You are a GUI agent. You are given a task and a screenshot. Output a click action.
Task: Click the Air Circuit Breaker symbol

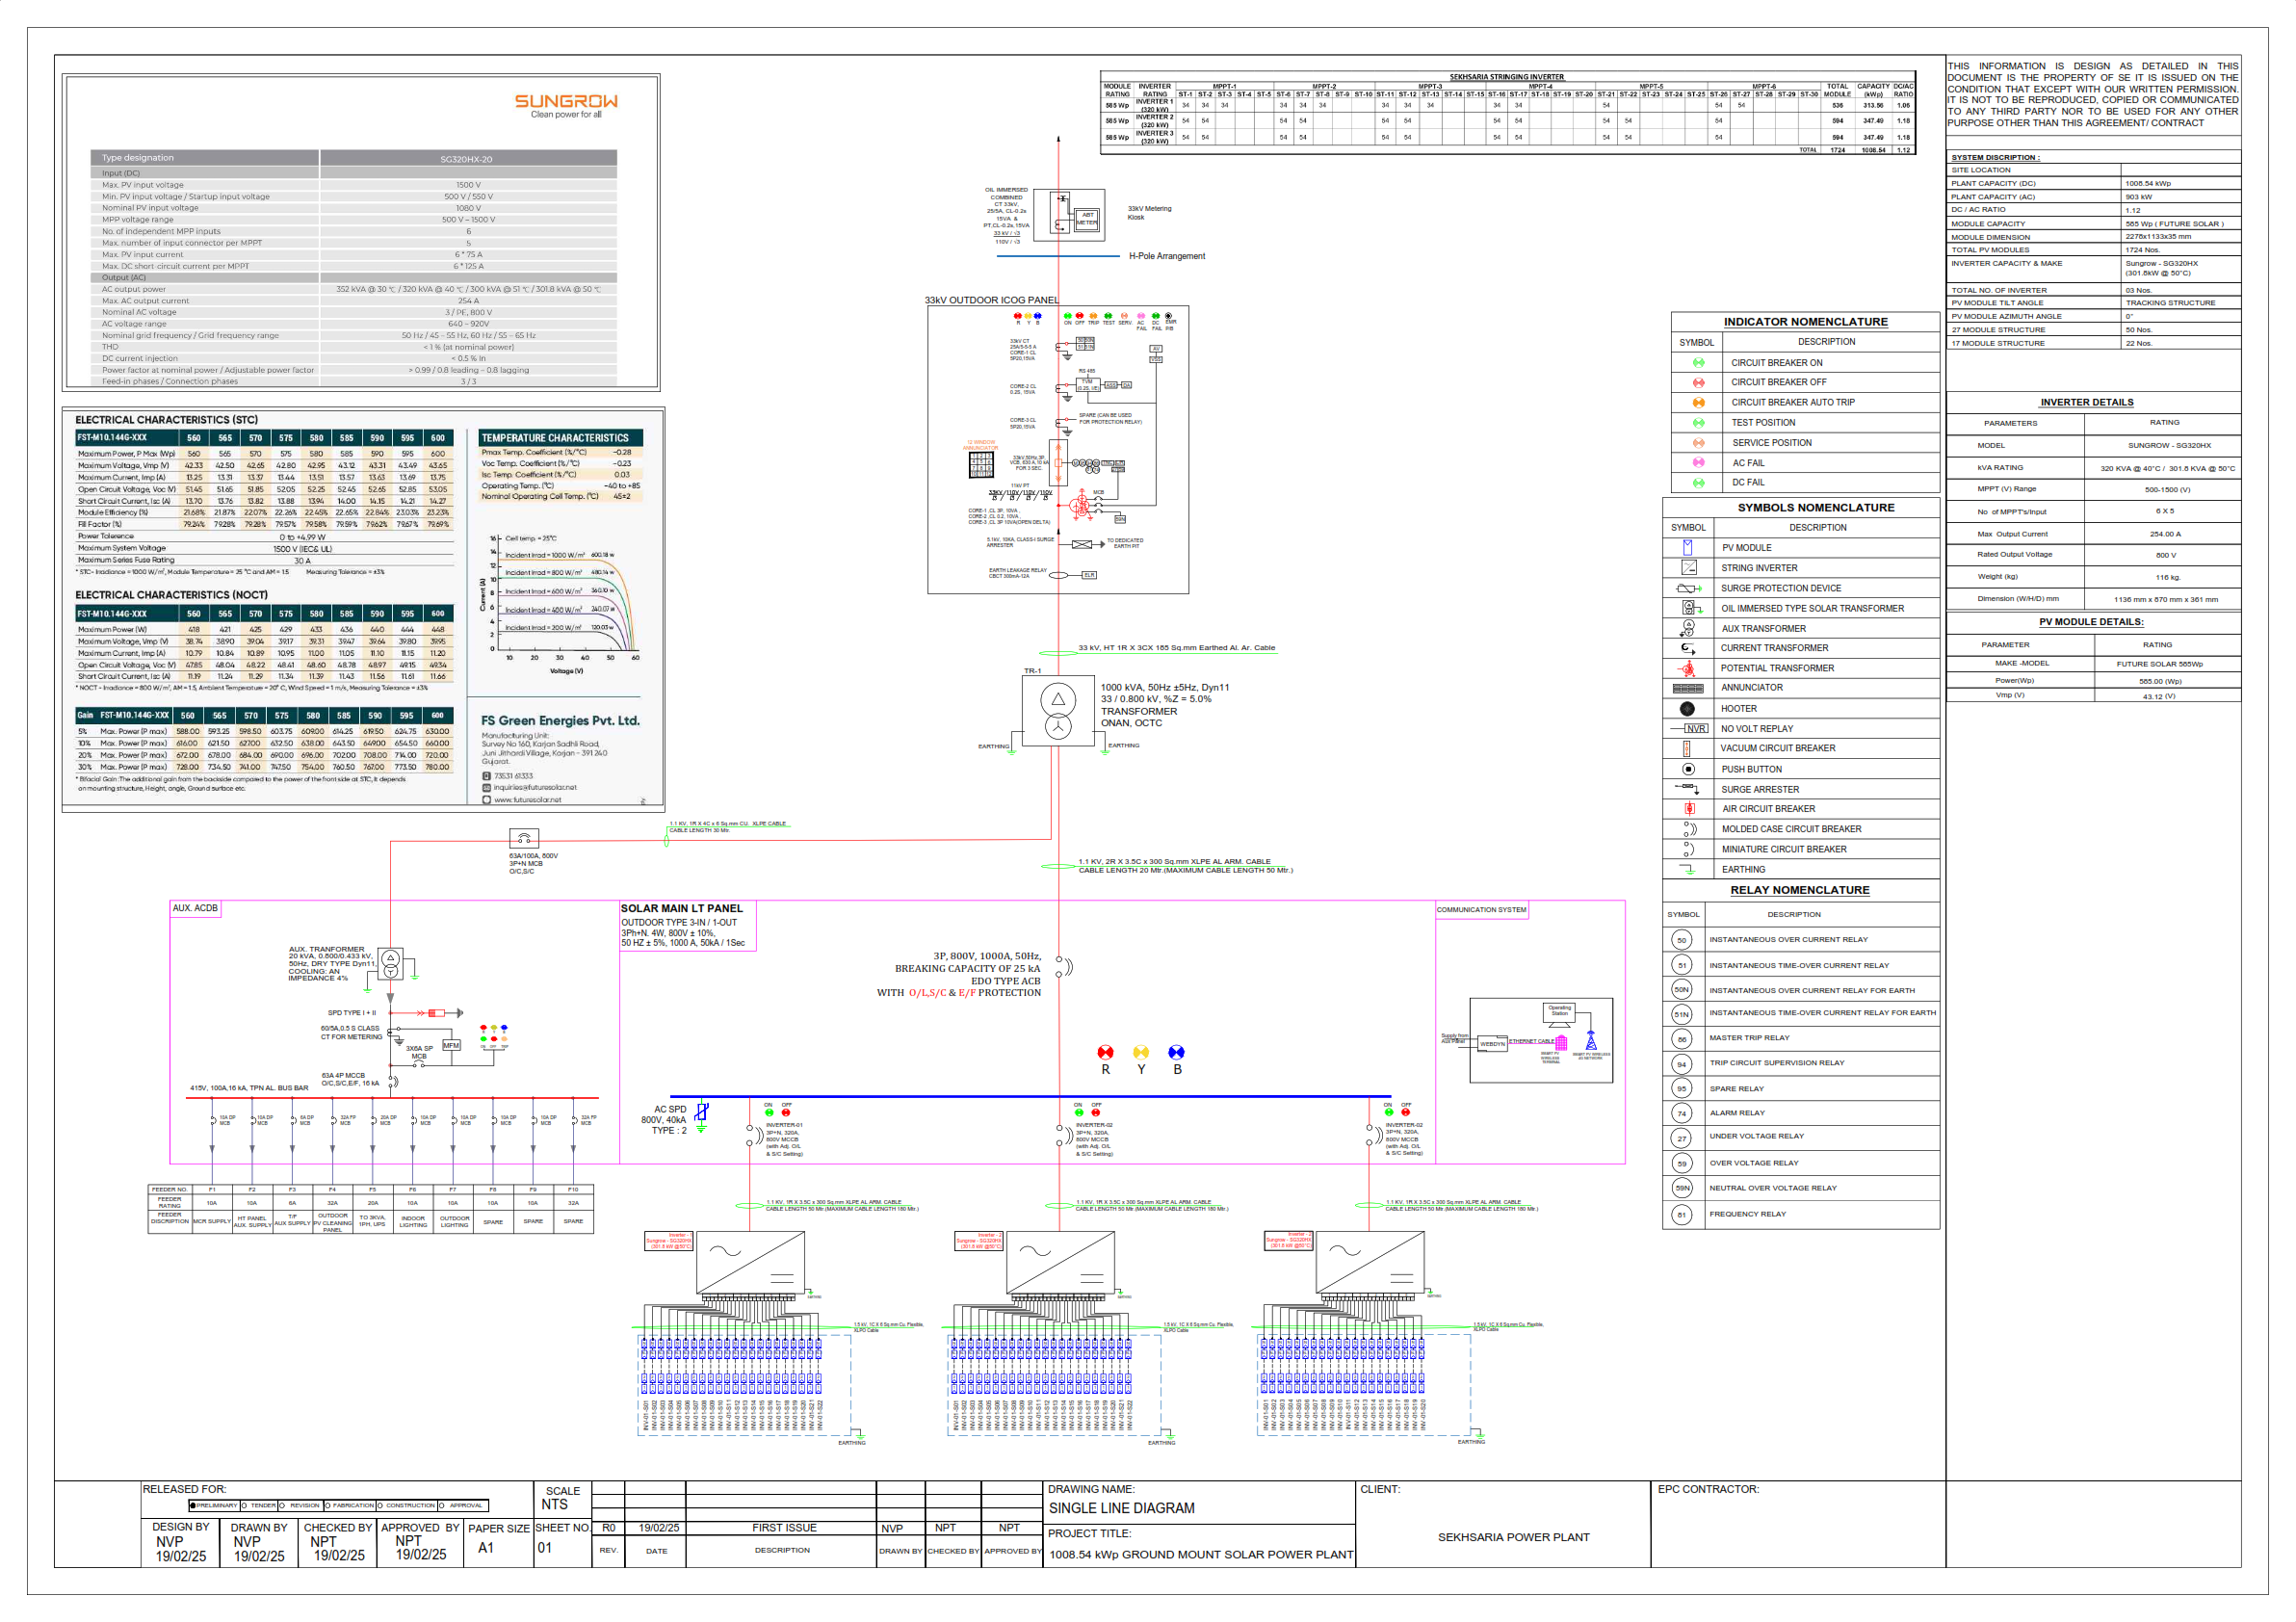pyautogui.click(x=1688, y=808)
